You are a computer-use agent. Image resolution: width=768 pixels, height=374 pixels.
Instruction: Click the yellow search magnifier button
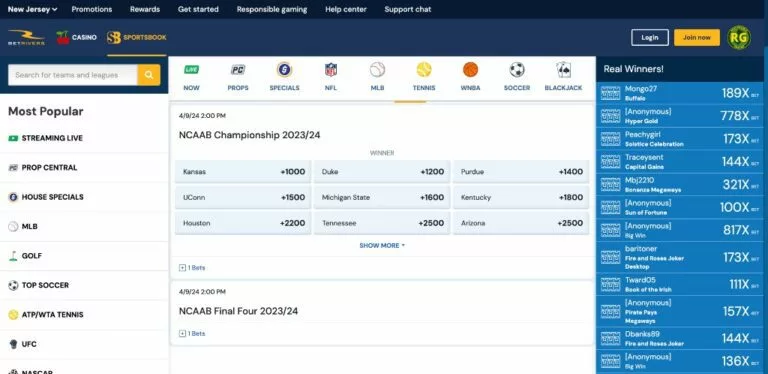click(x=149, y=75)
